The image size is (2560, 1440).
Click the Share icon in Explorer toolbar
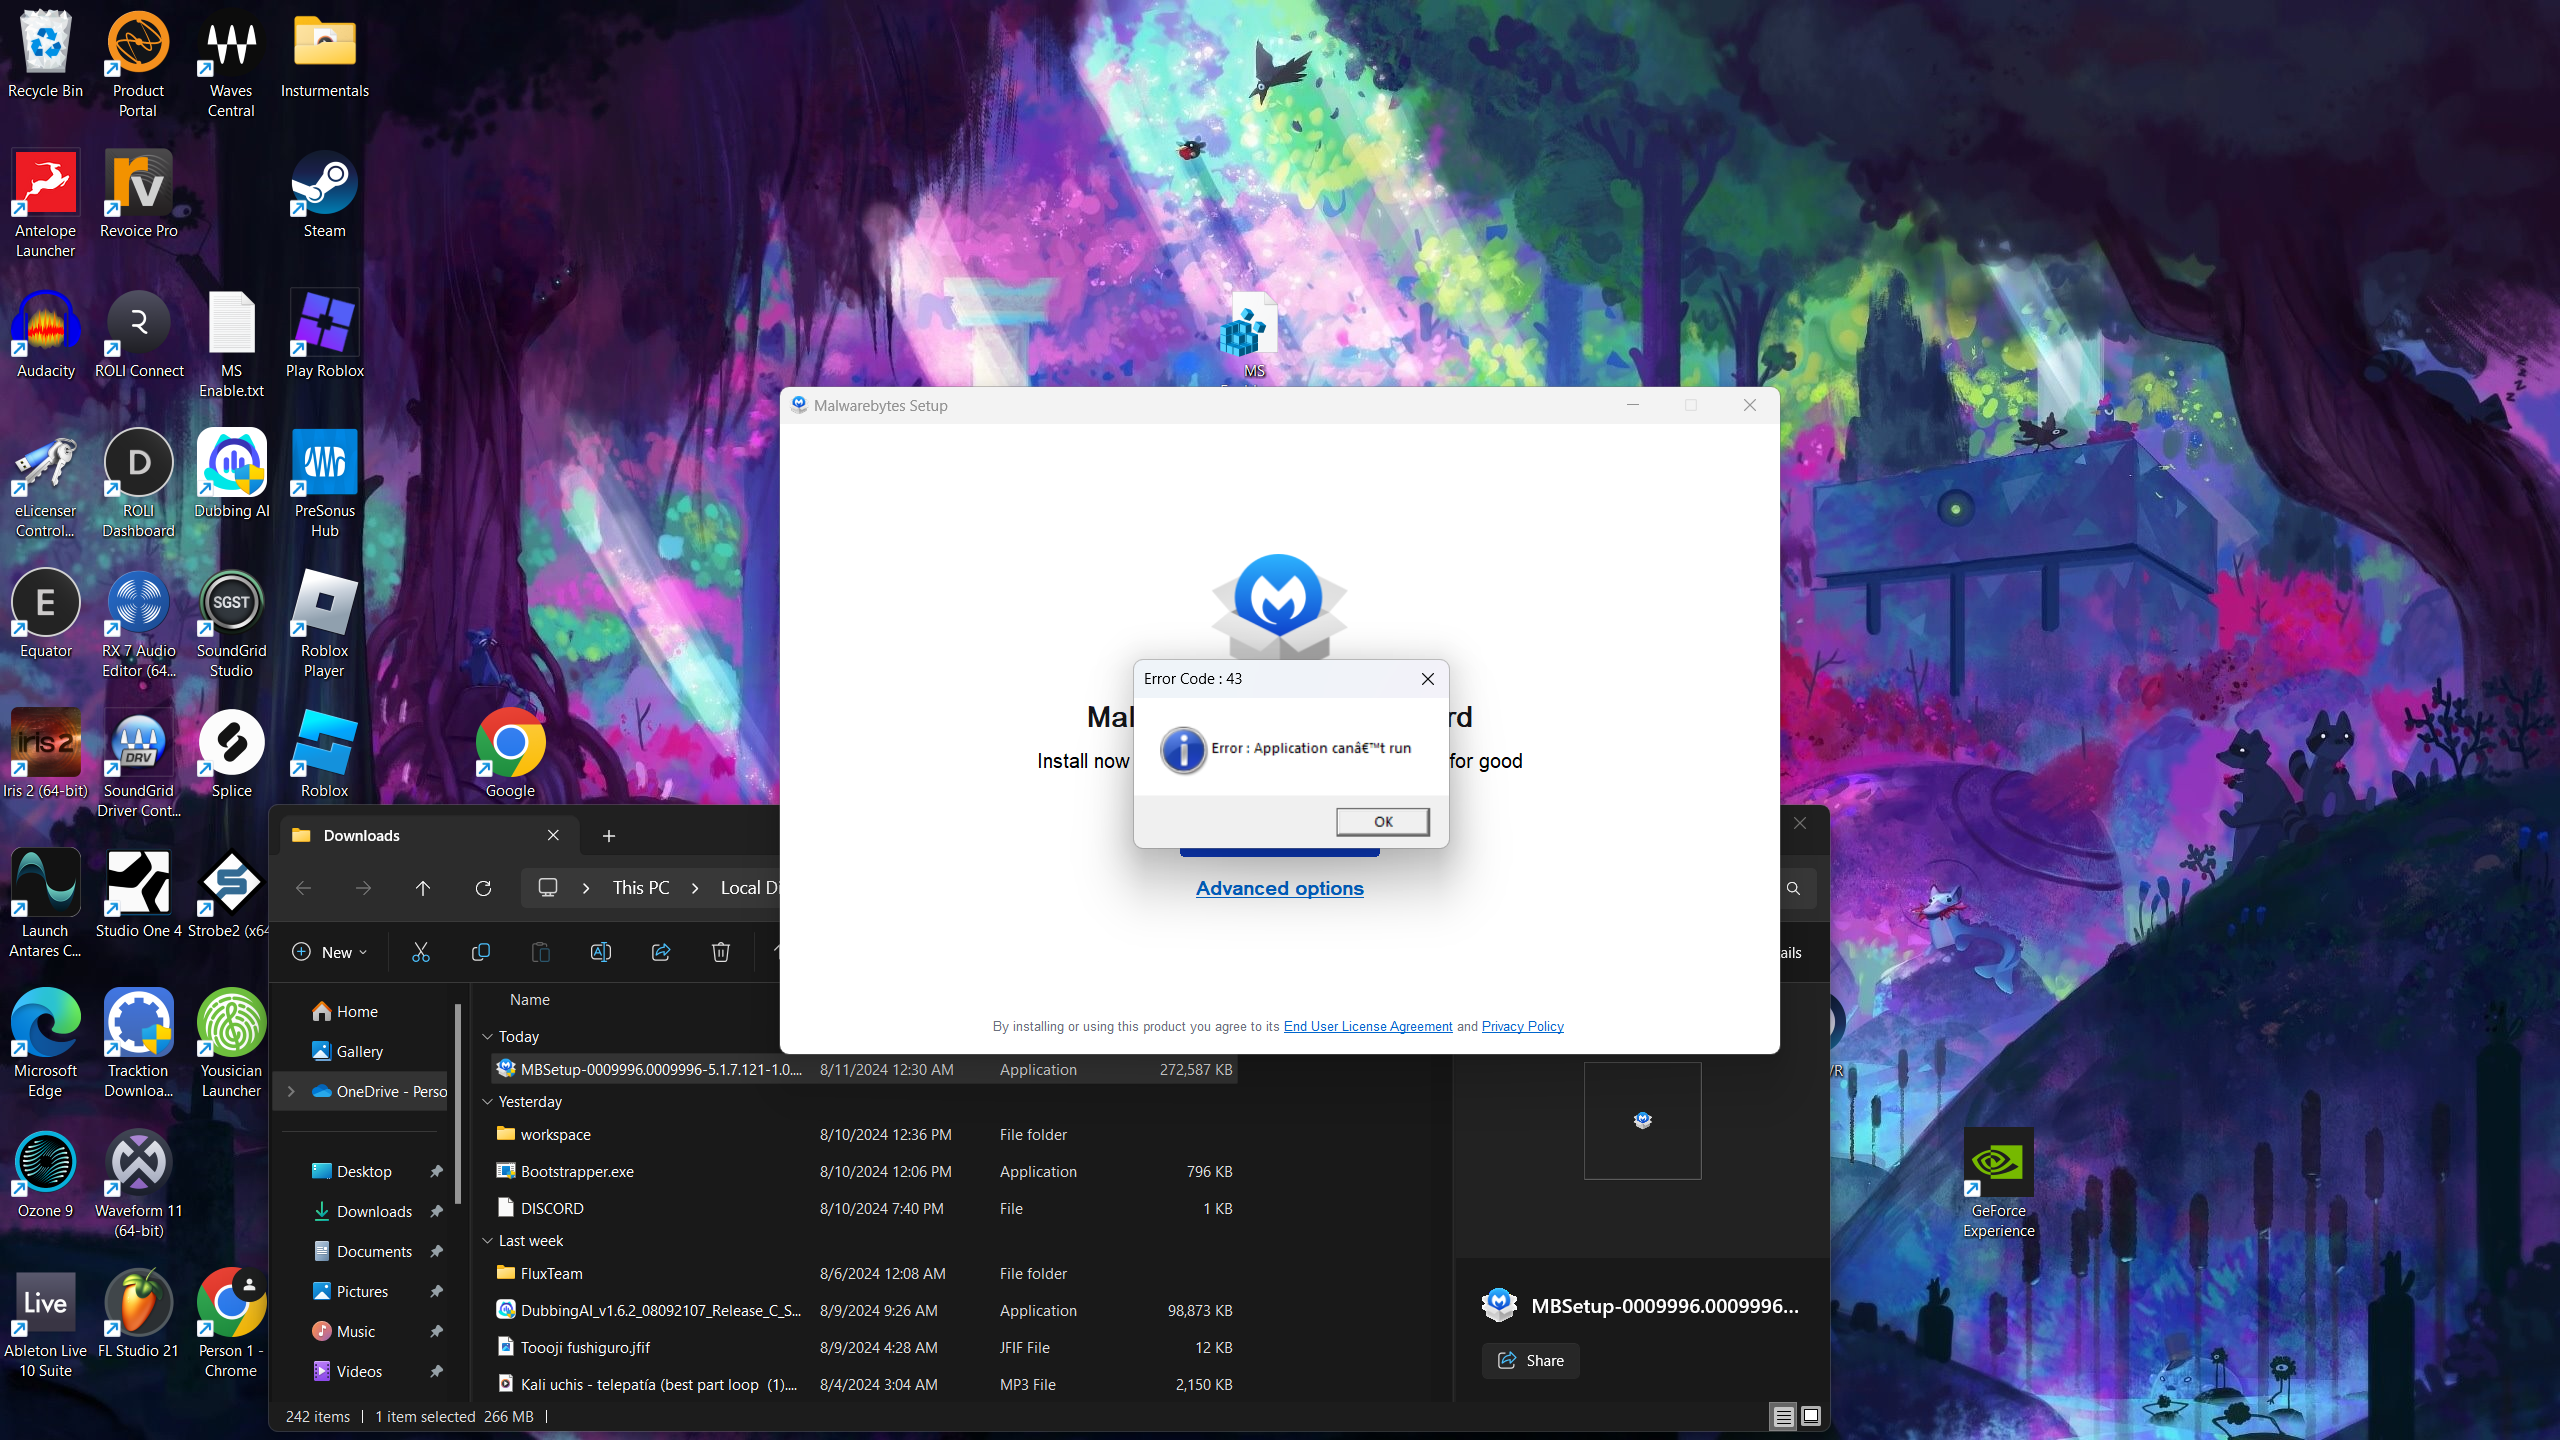click(x=660, y=952)
